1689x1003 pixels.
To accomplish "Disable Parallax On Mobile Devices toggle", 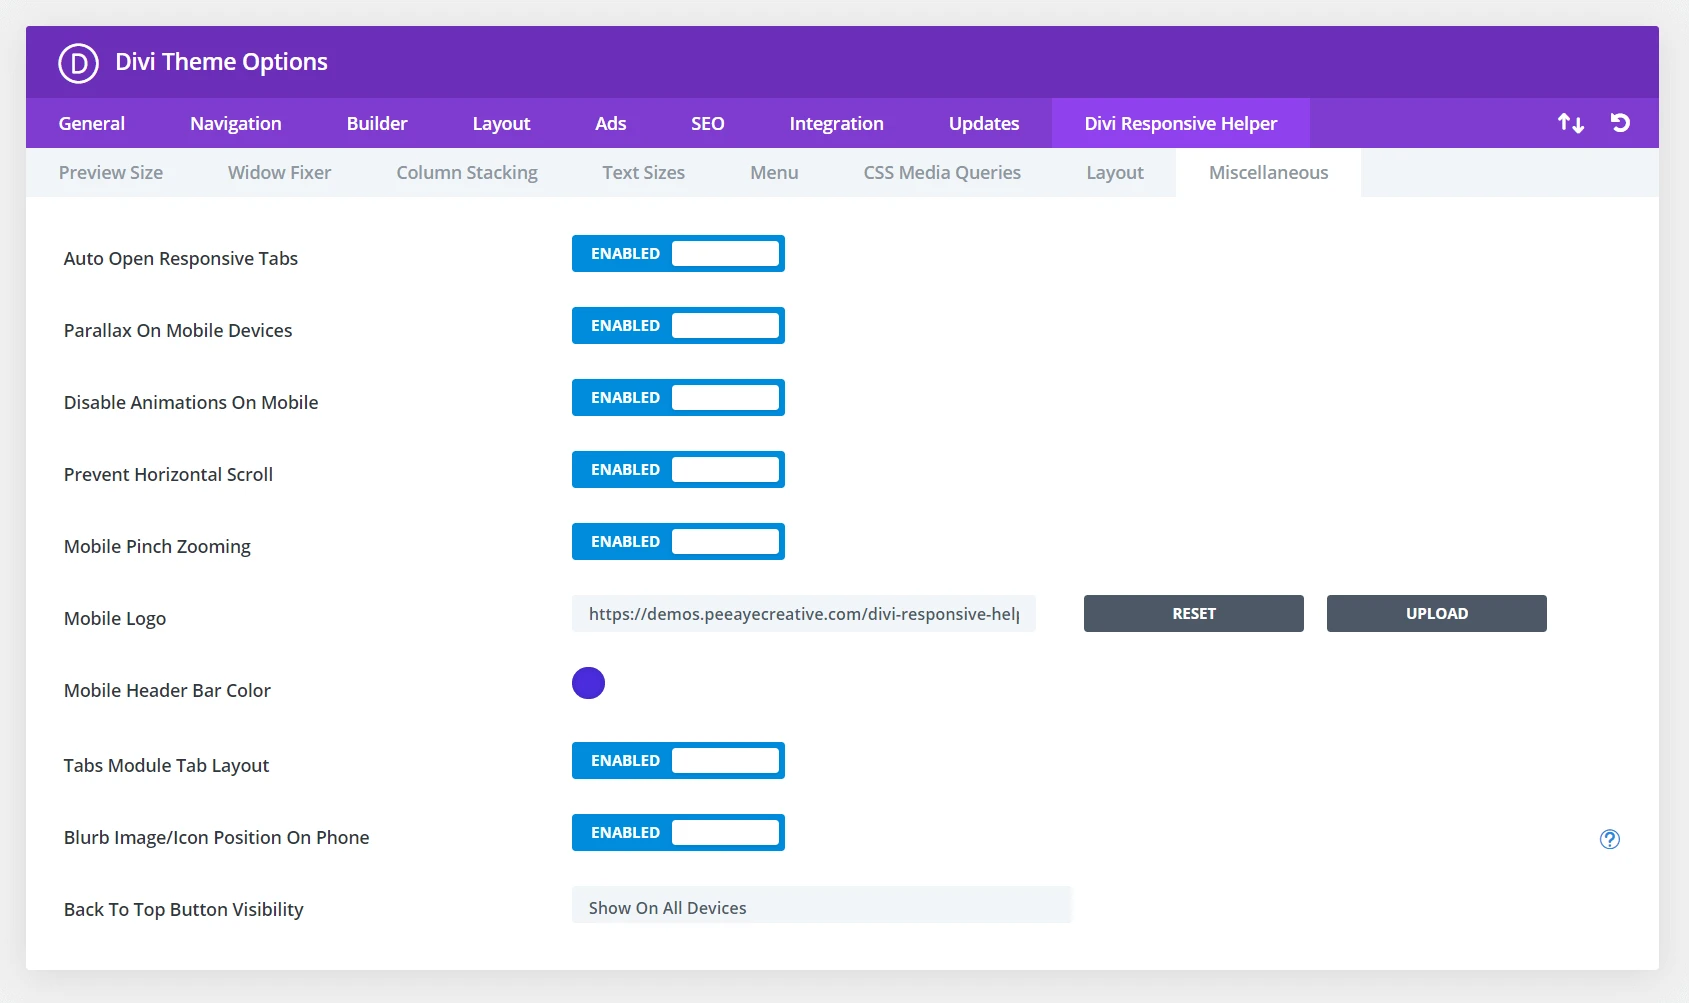I will [678, 326].
